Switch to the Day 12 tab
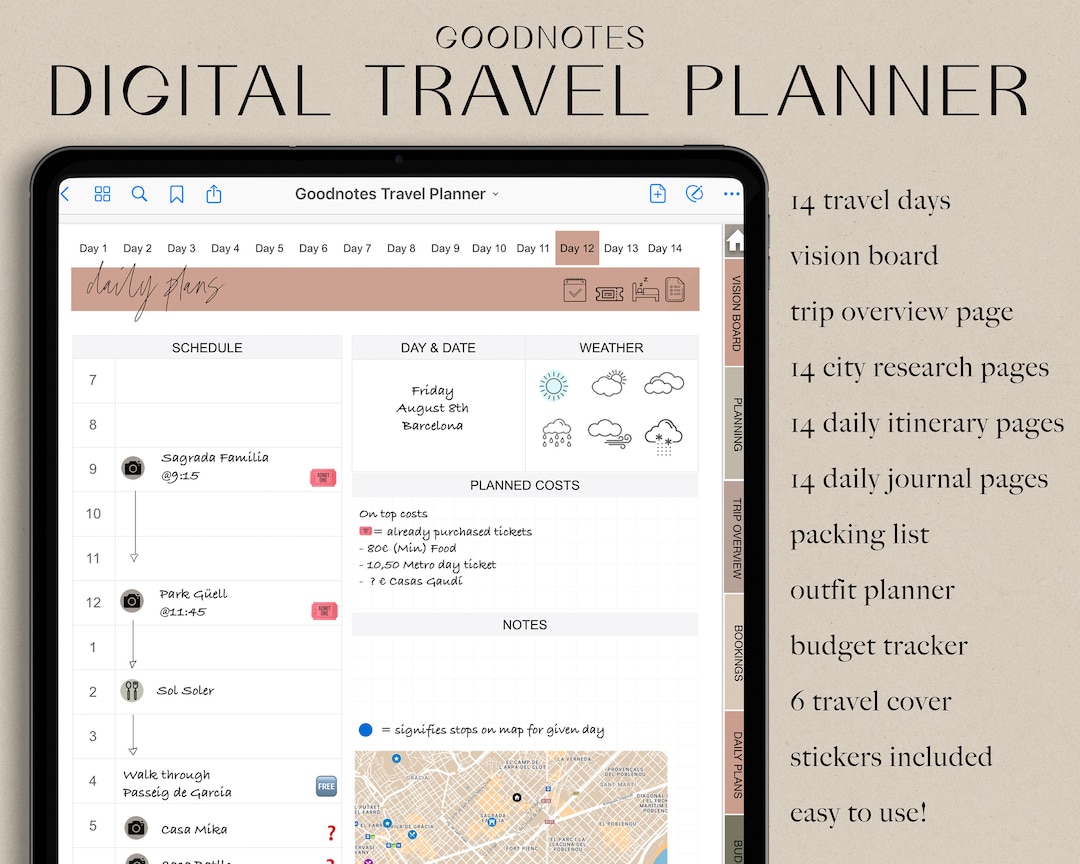Screen dimensions: 1080x864 (x=577, y=248)
